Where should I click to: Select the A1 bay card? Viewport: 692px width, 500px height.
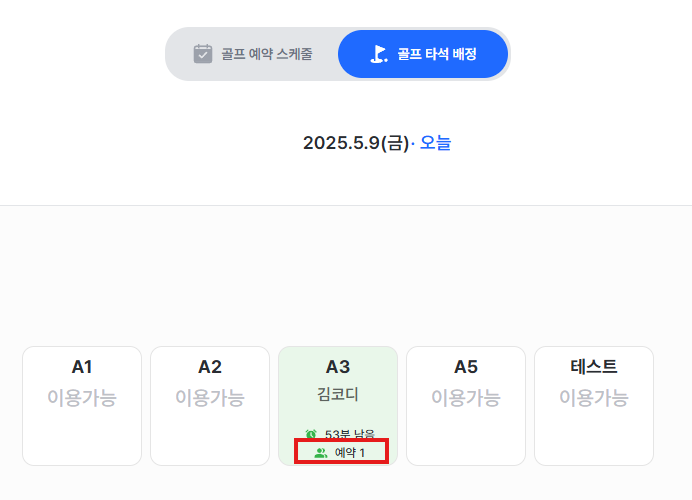coord(82,406)
